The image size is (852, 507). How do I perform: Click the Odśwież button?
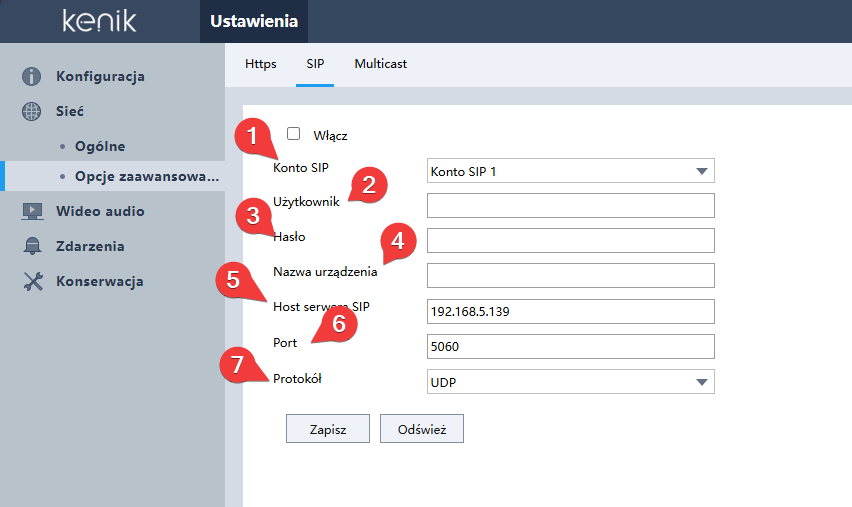coord(422,429)
